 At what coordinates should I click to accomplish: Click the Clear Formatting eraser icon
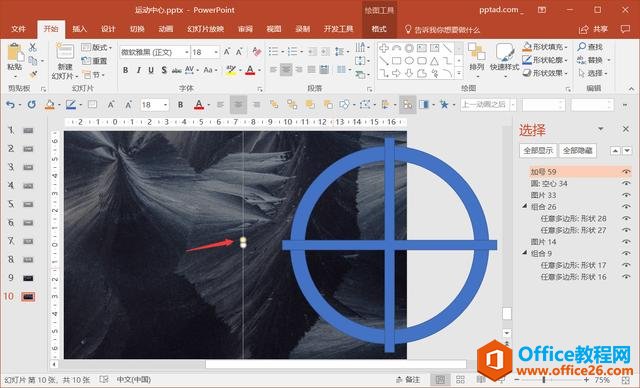(257, 52)
